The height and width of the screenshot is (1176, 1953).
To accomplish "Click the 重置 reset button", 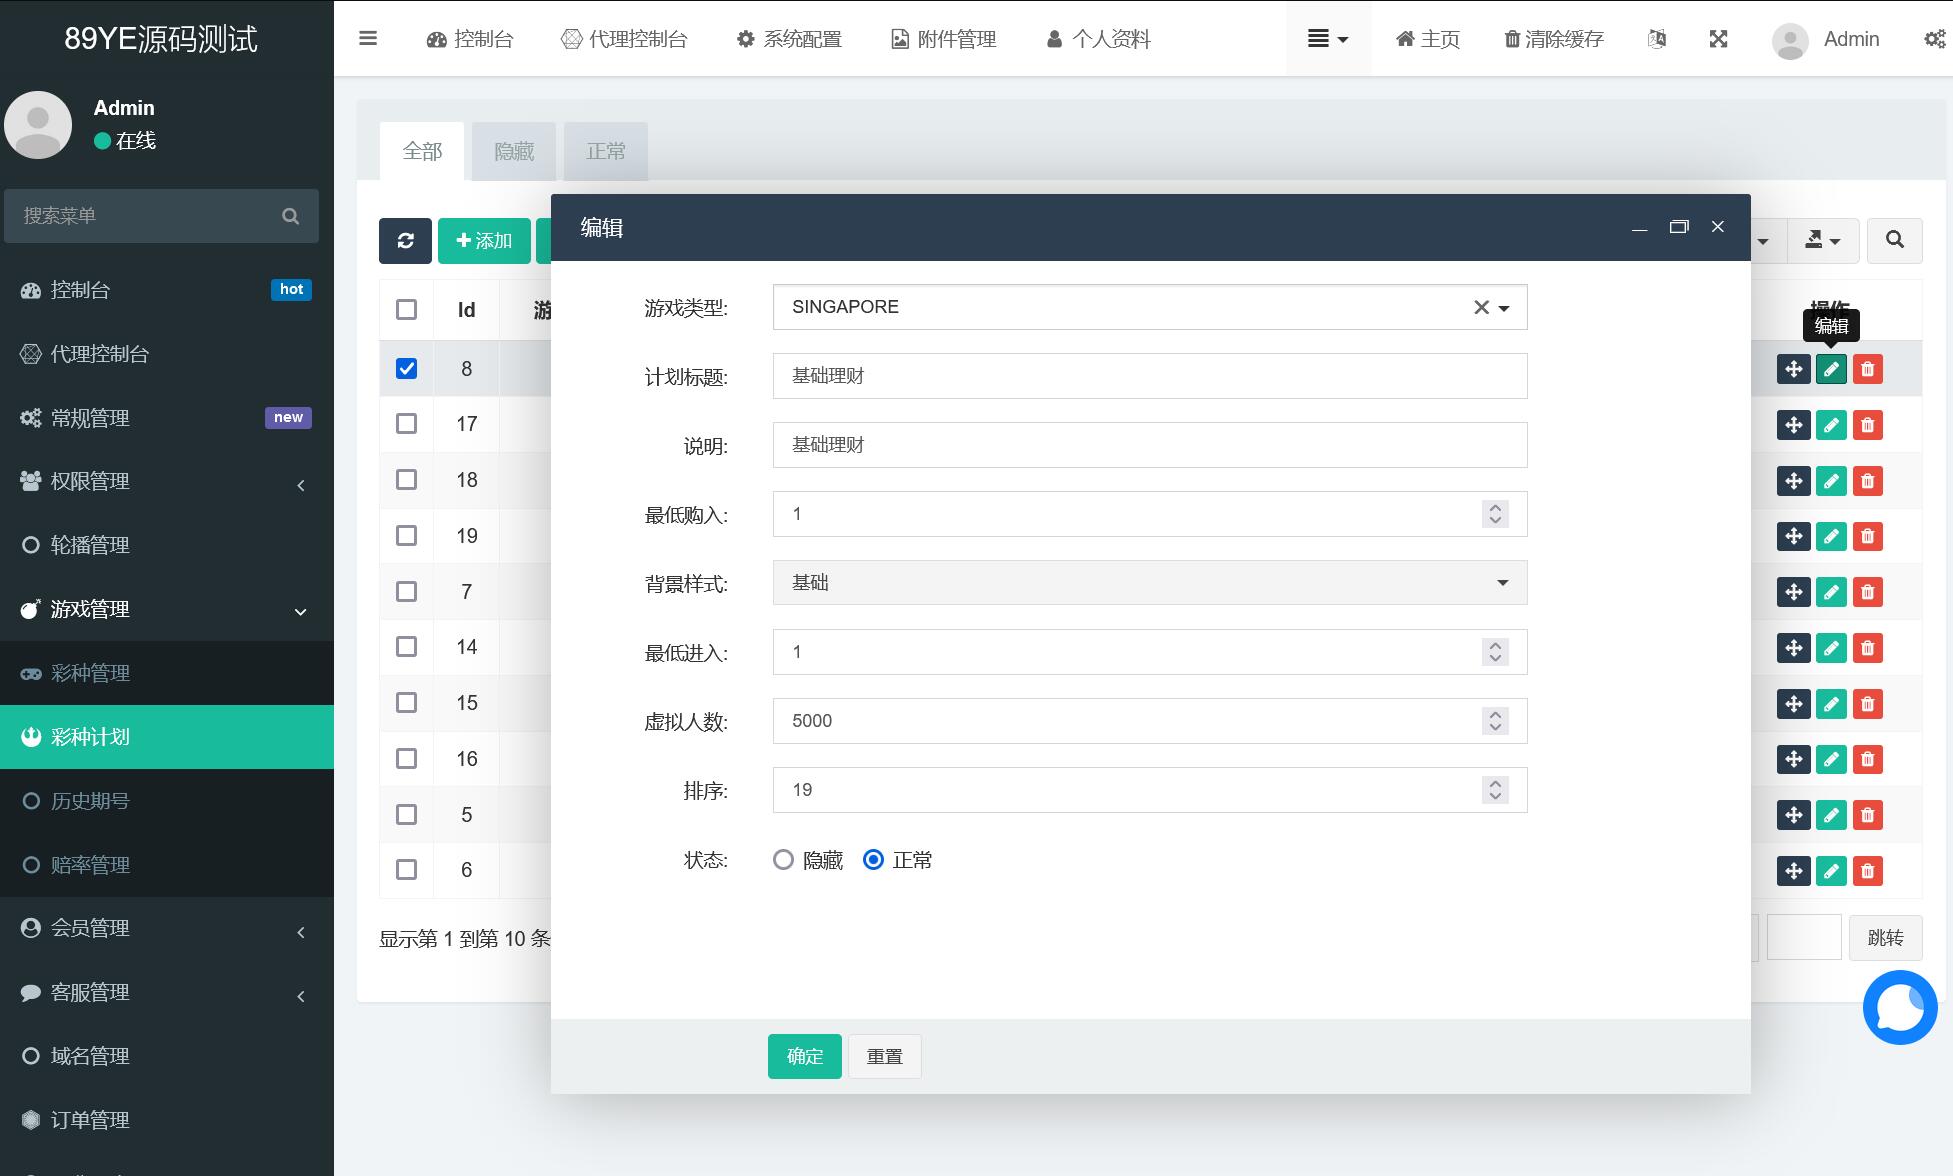I will click(884, 1057).
